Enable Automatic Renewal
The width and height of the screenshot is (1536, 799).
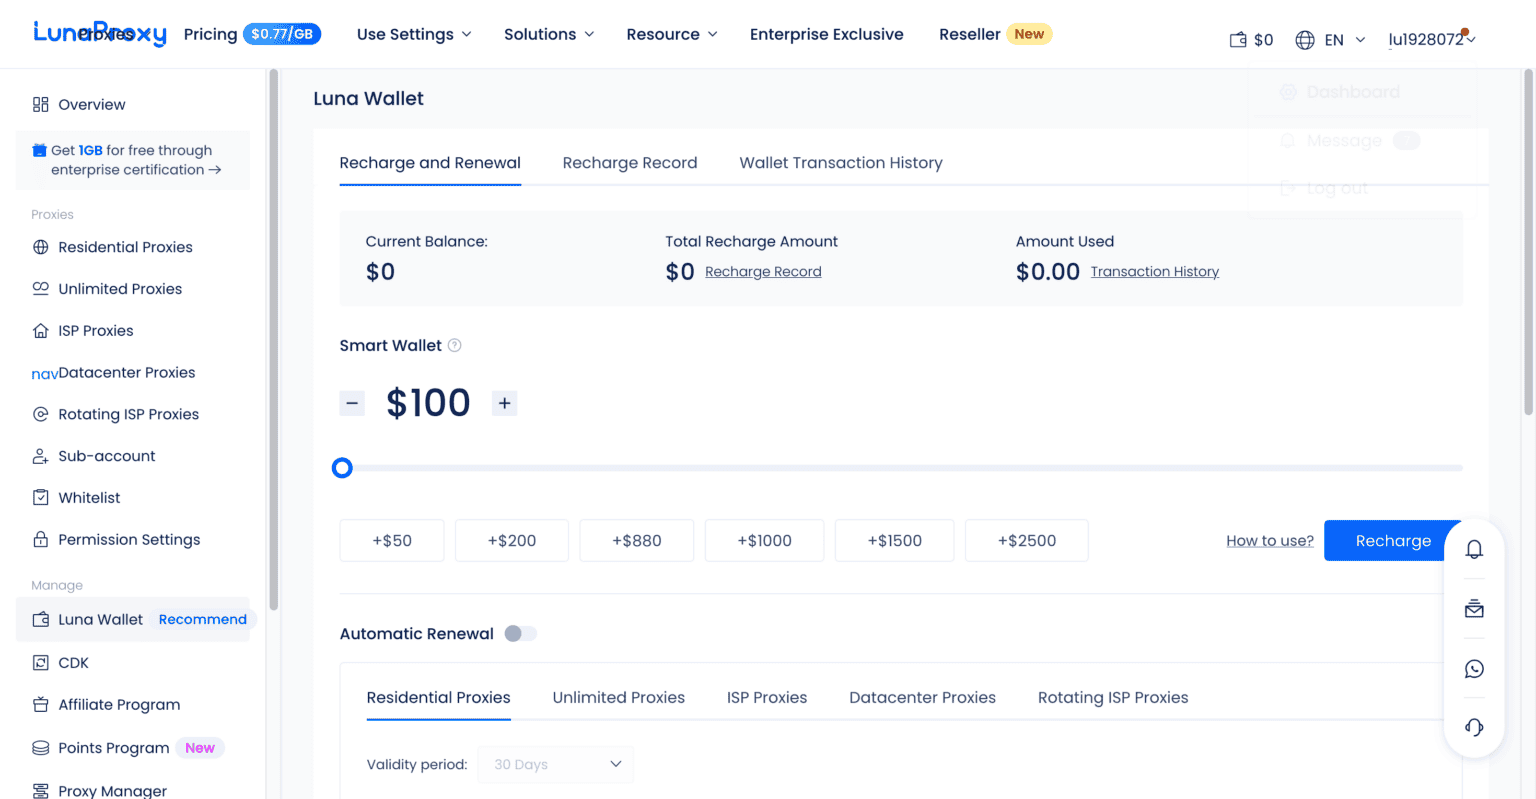point(520,633)
